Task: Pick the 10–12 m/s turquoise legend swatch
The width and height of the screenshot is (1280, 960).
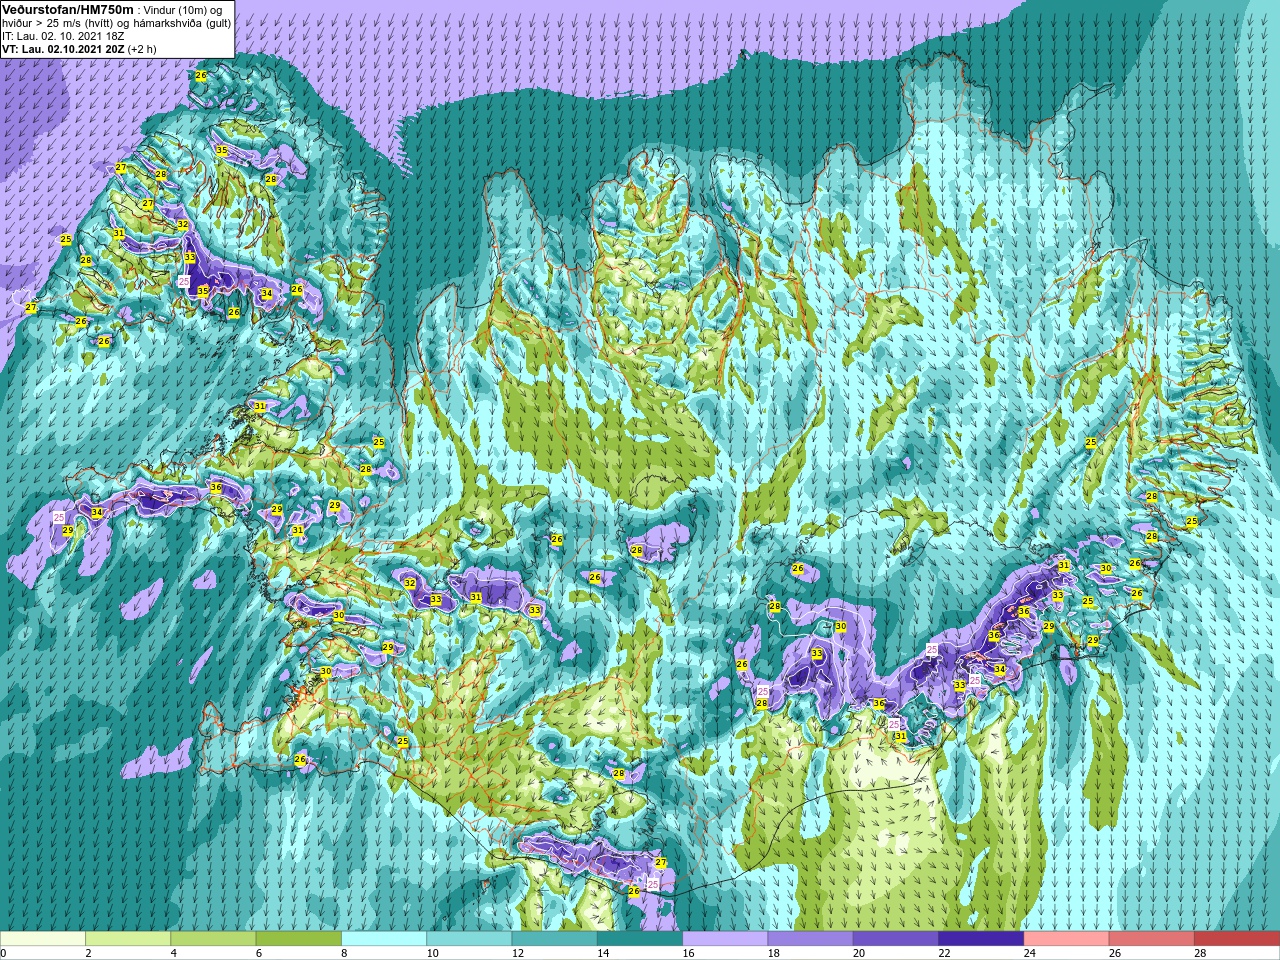Action: point(469,939)
